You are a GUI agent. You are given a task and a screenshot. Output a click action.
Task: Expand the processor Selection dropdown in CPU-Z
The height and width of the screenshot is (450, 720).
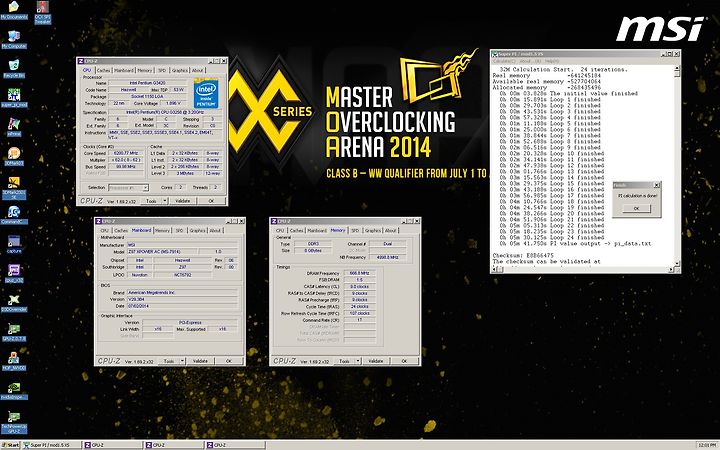[145, 187]
